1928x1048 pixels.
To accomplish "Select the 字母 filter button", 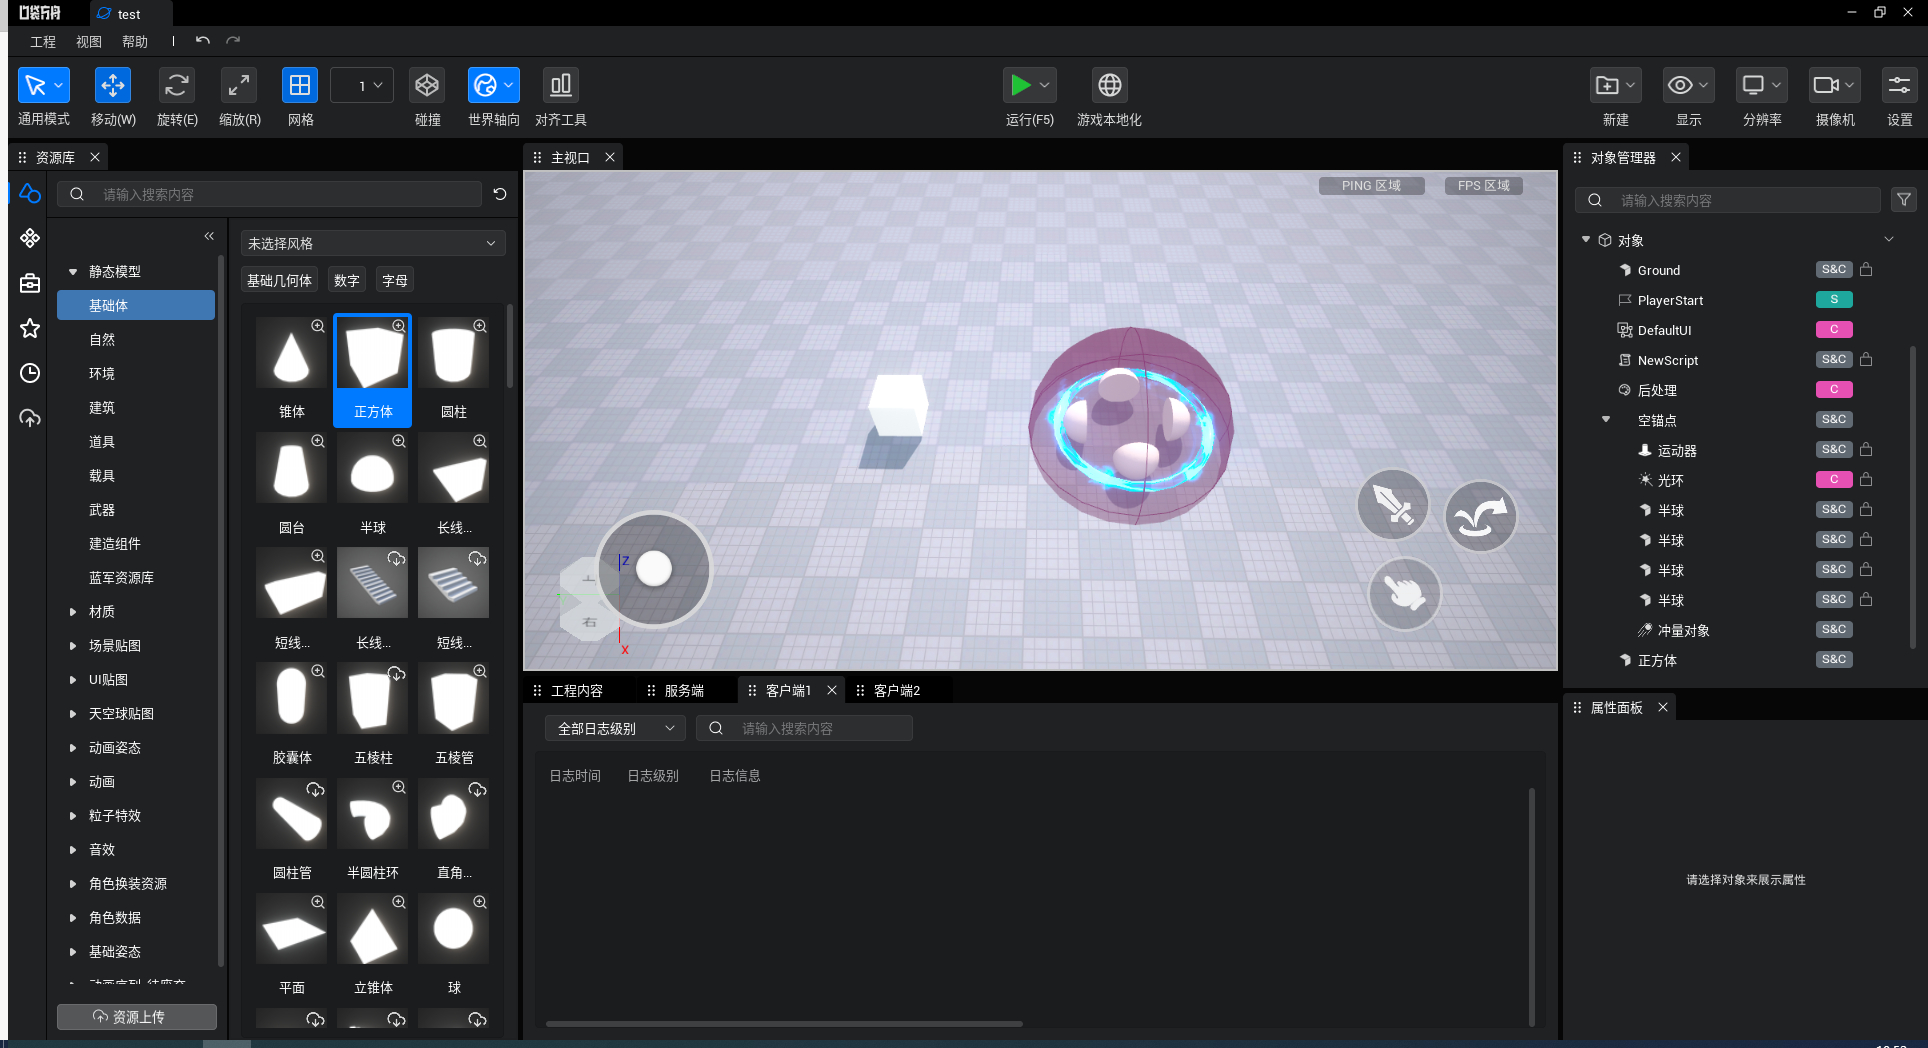I will click(395, 281).
